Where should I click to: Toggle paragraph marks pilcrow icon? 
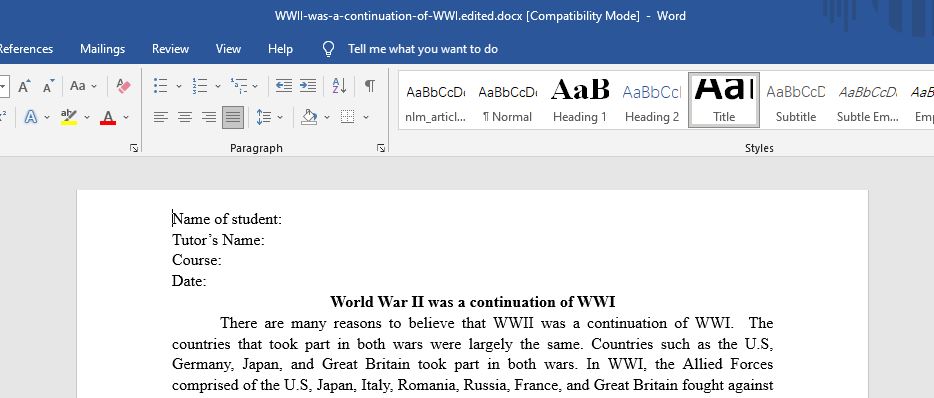[x=370, y=86]
